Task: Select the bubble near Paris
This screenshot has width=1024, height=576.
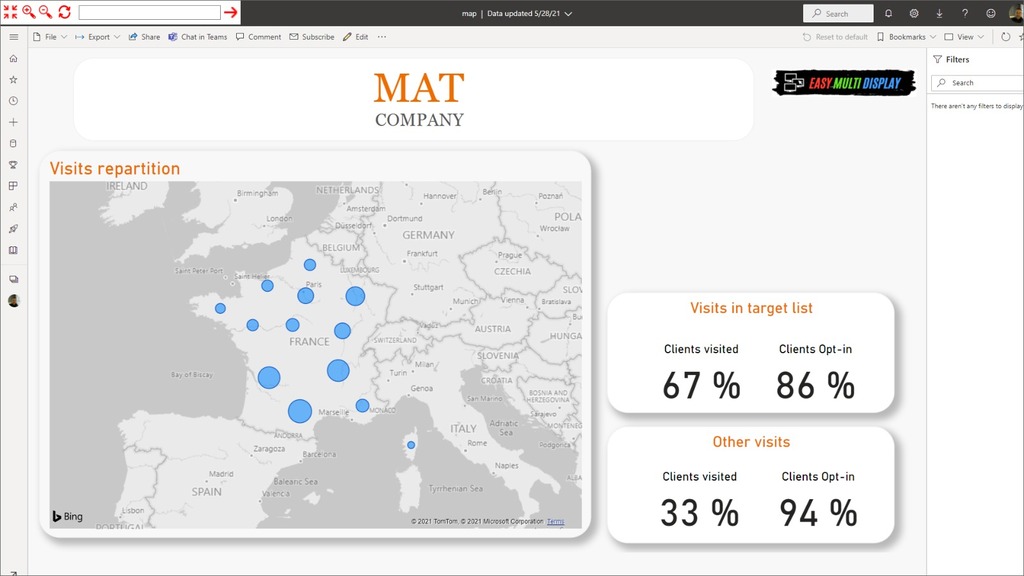Action: (x=306, y=296)
